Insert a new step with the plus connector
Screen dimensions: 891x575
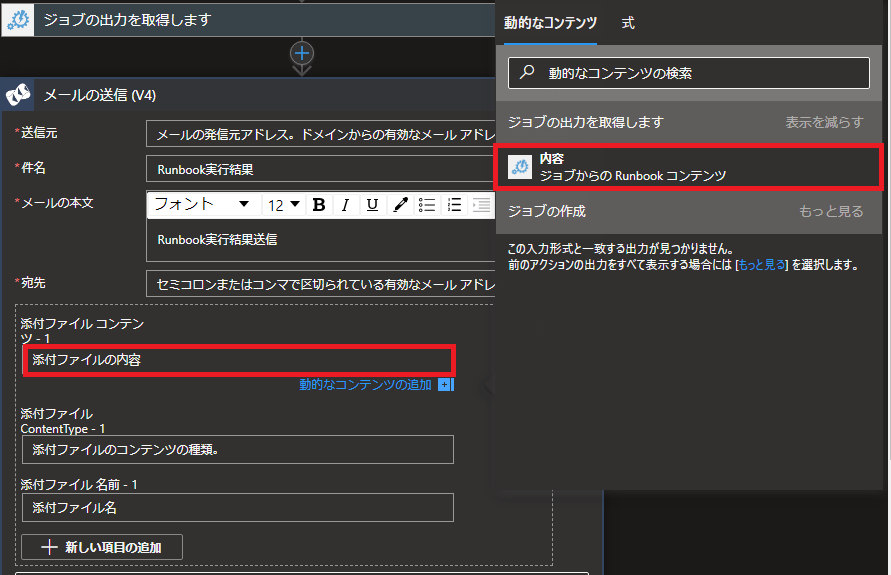pos(302,54)
